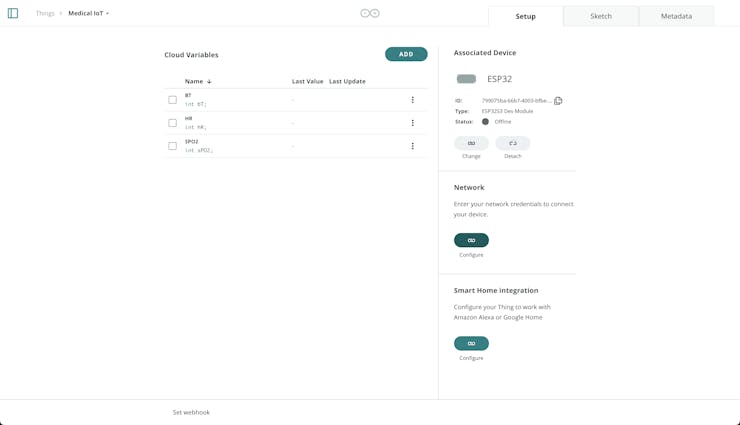
Task: Go to Things breadcrumb
Action: [x=45, y=14]
